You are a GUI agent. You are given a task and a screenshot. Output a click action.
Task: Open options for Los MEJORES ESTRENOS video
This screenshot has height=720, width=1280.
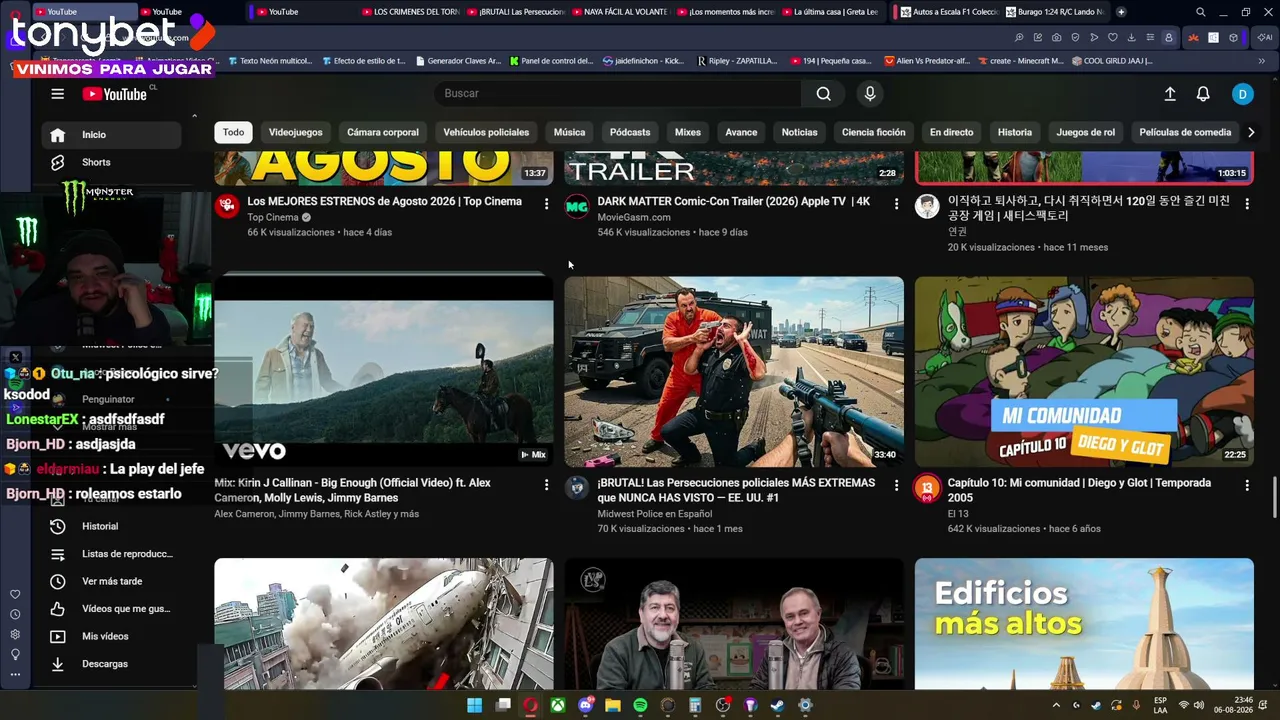[x=546, y=203]
